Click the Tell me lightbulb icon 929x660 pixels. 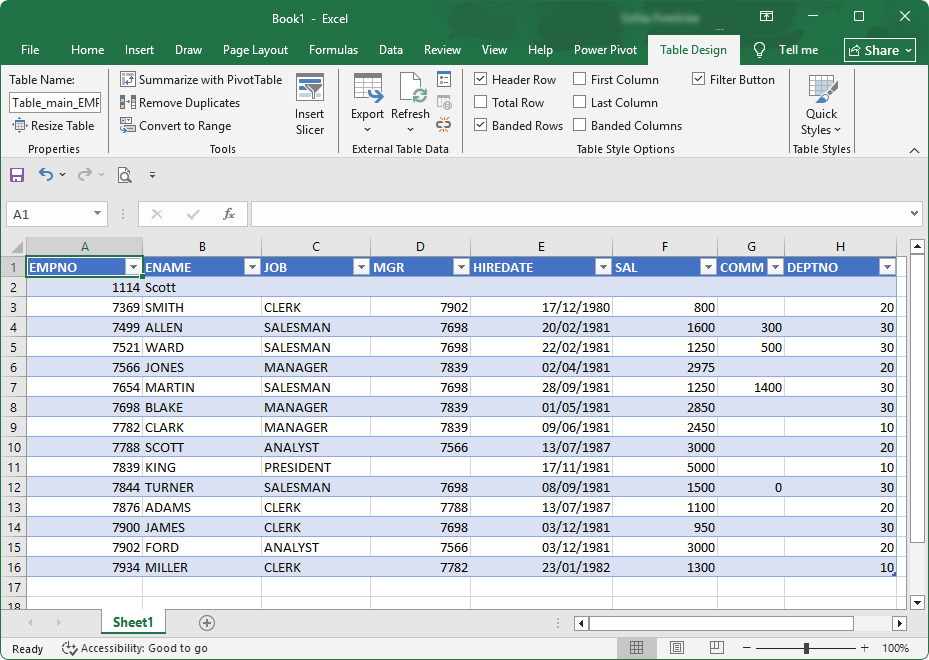click(759, 50)
